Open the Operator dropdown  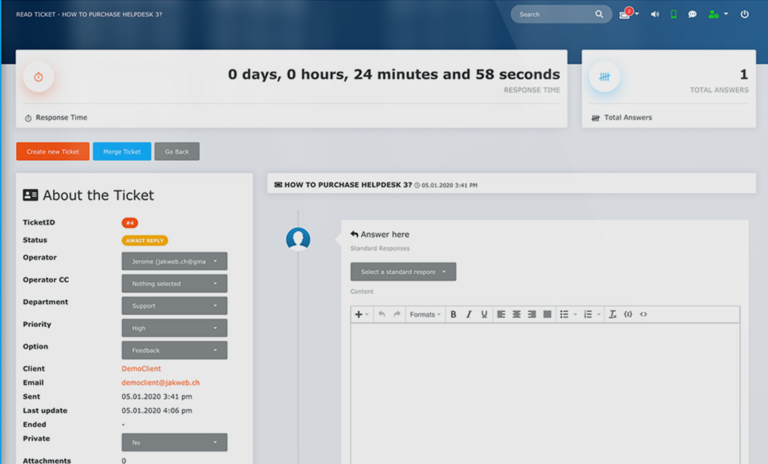(174, 261)
